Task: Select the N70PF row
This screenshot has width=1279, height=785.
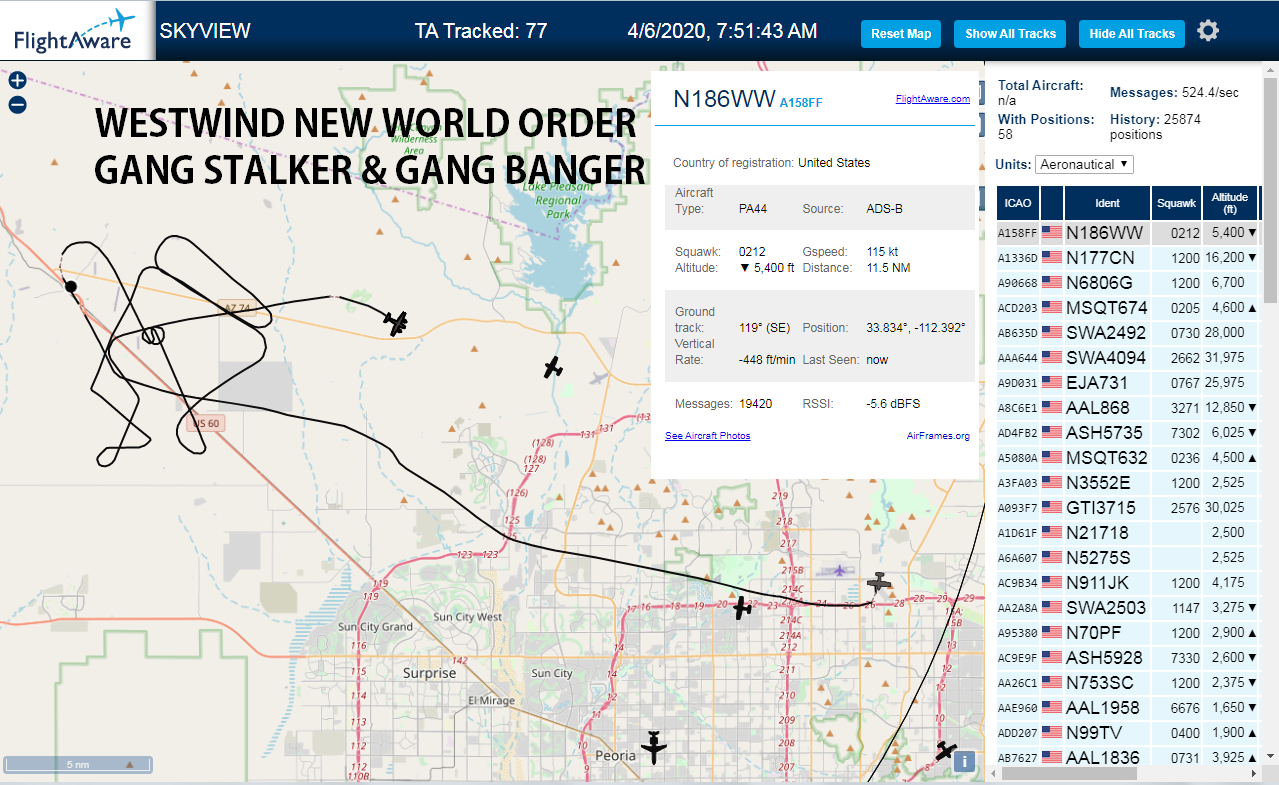Action: pos(1128,632)
